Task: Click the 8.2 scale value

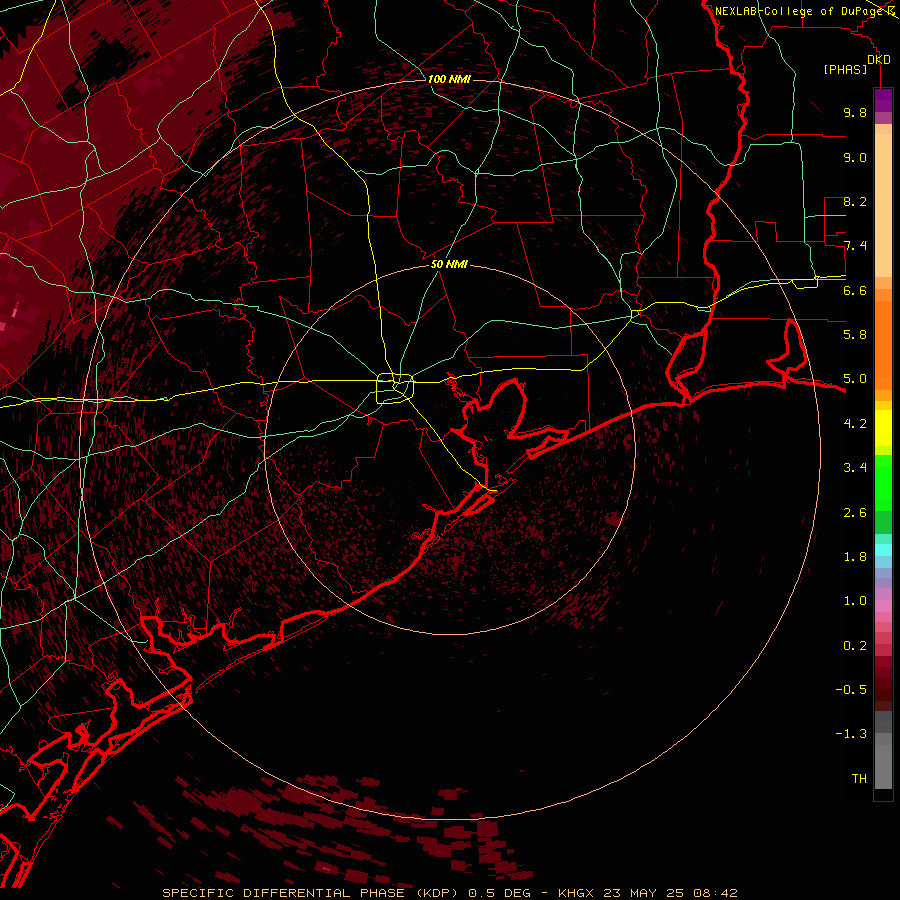Action: pyautogui.click(x=855, y=202)
